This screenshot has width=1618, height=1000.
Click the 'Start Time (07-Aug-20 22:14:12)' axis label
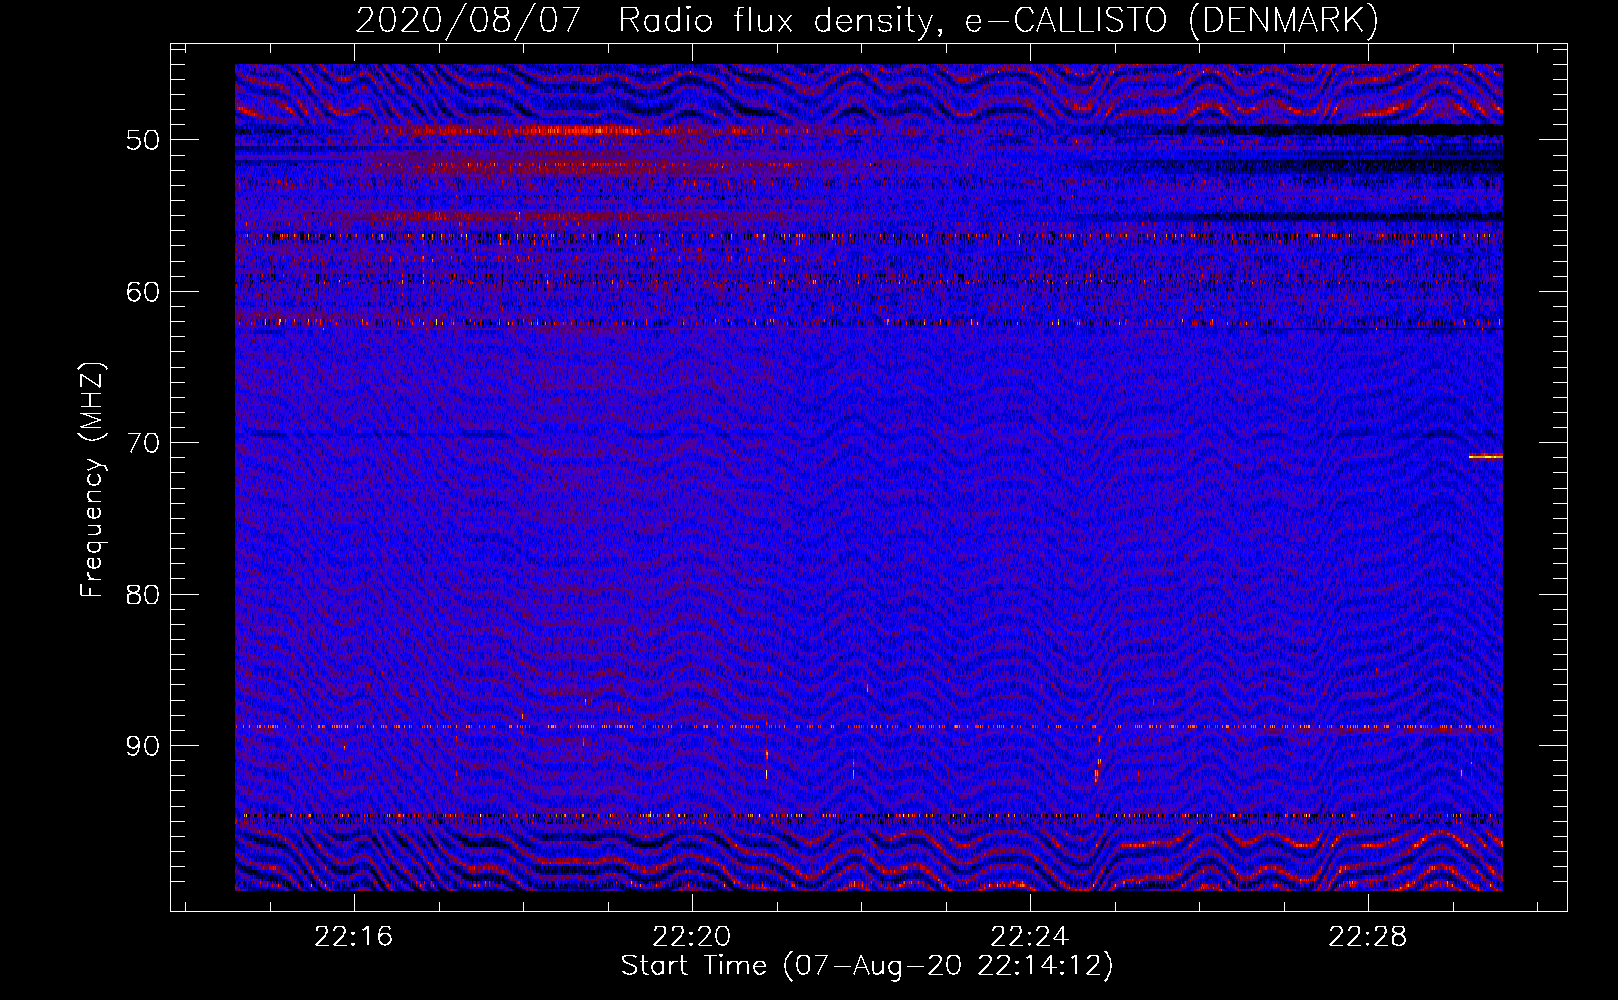867,966
